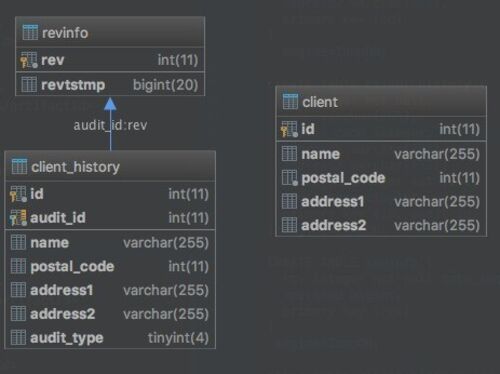
Task: Click the foreign key arrow head to revinfo
Action: click(x=110, y=104)
